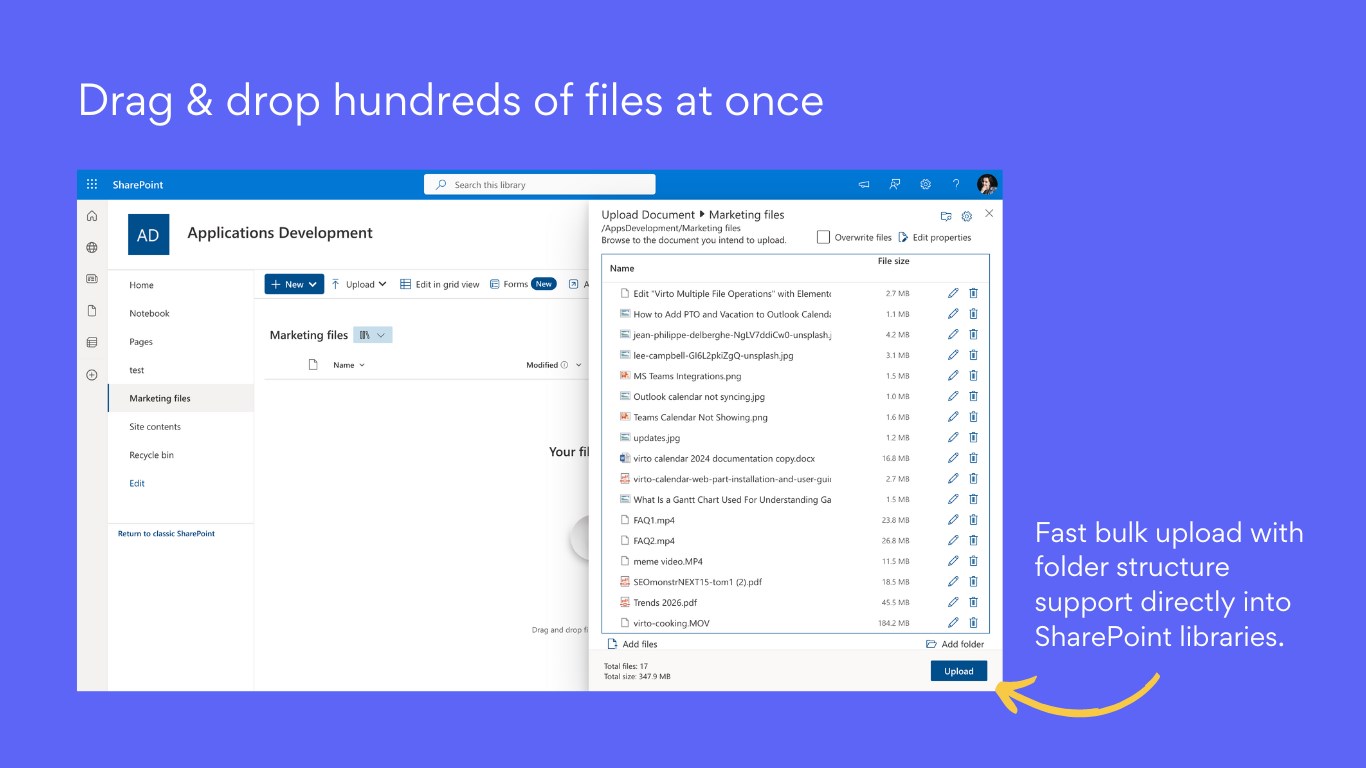Edit properties of MS Teams Integrations.png
Viewport: 1366px width, 768px height.
click(x=953, y=375)
